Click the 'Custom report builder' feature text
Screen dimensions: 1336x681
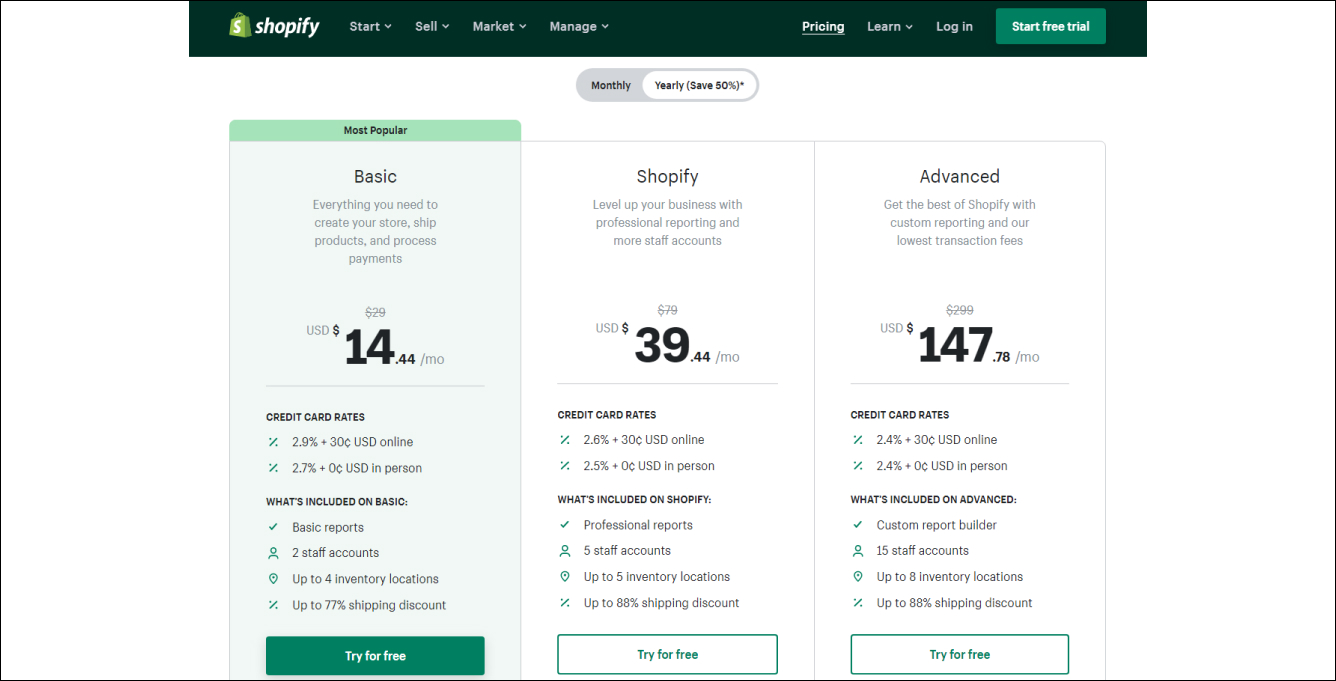click(x=937, y=526)
